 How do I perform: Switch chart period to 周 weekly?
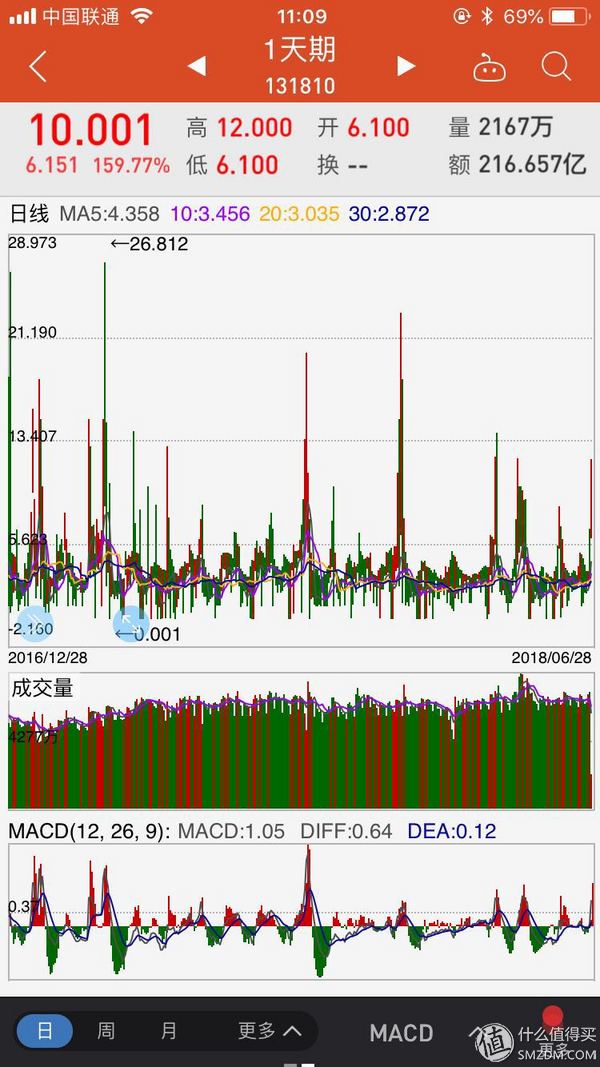(x=106, y=1031)
